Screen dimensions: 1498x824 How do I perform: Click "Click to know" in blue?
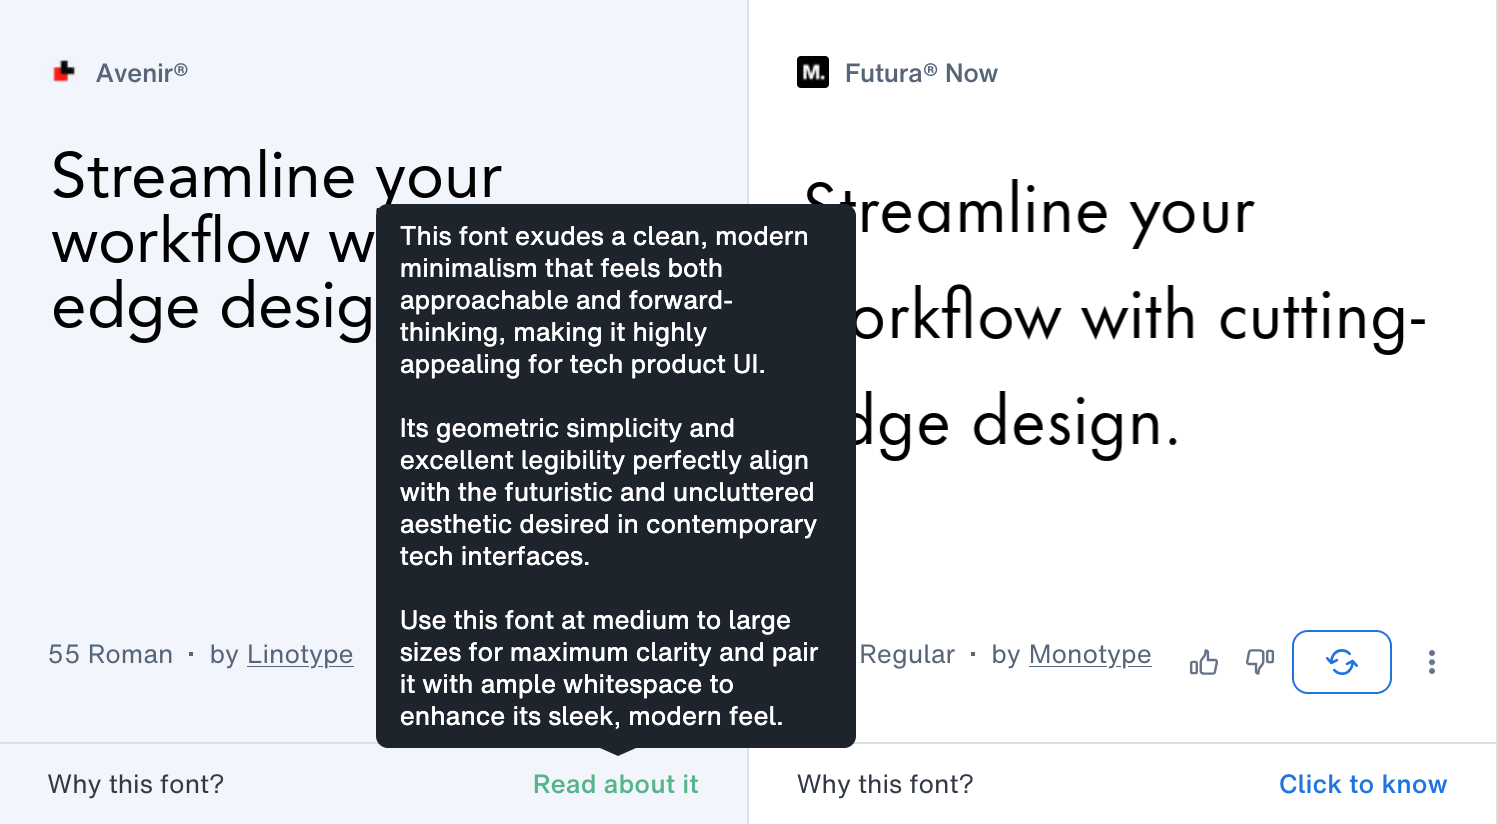click(x=1363, y=784)
